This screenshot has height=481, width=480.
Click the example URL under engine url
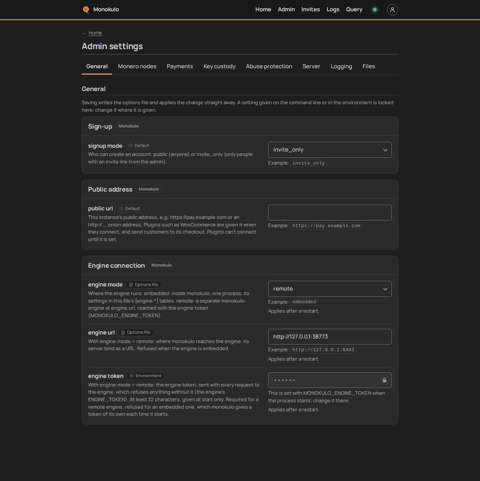point(323,350)
